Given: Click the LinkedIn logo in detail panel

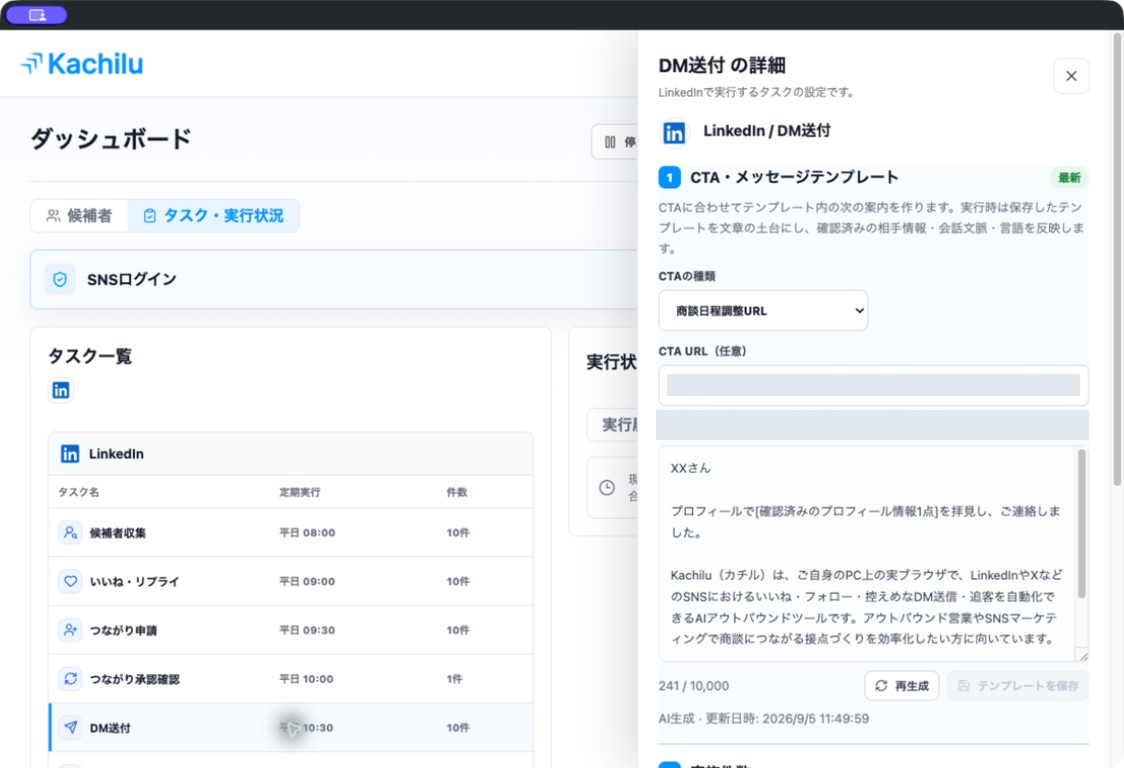Looking at the screenshot, I should click(674, 133).
